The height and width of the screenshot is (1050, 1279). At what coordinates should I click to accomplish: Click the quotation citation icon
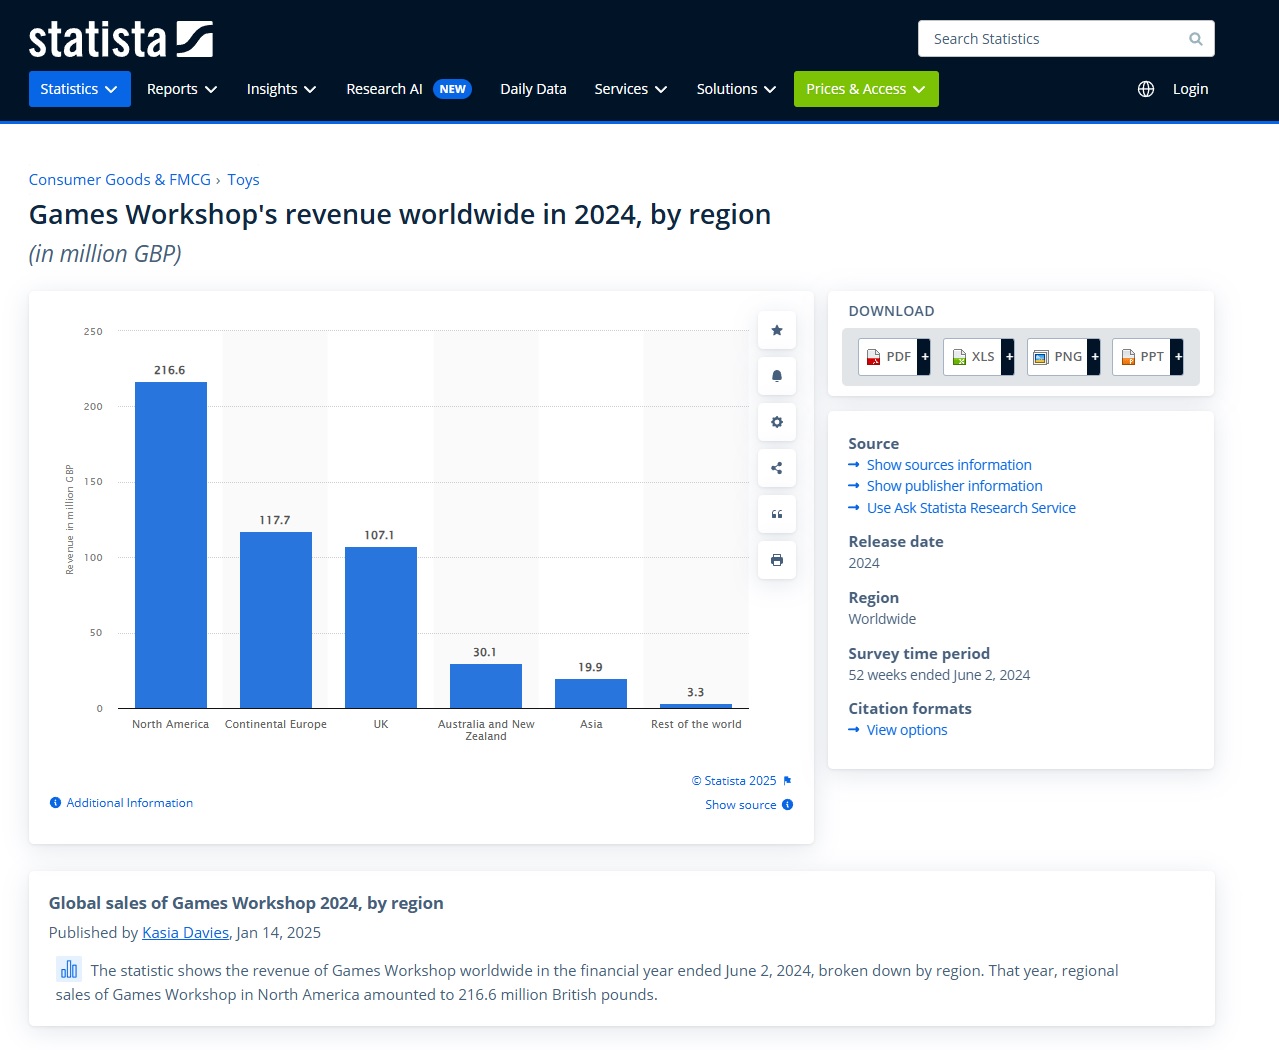[x=777, y=514]
